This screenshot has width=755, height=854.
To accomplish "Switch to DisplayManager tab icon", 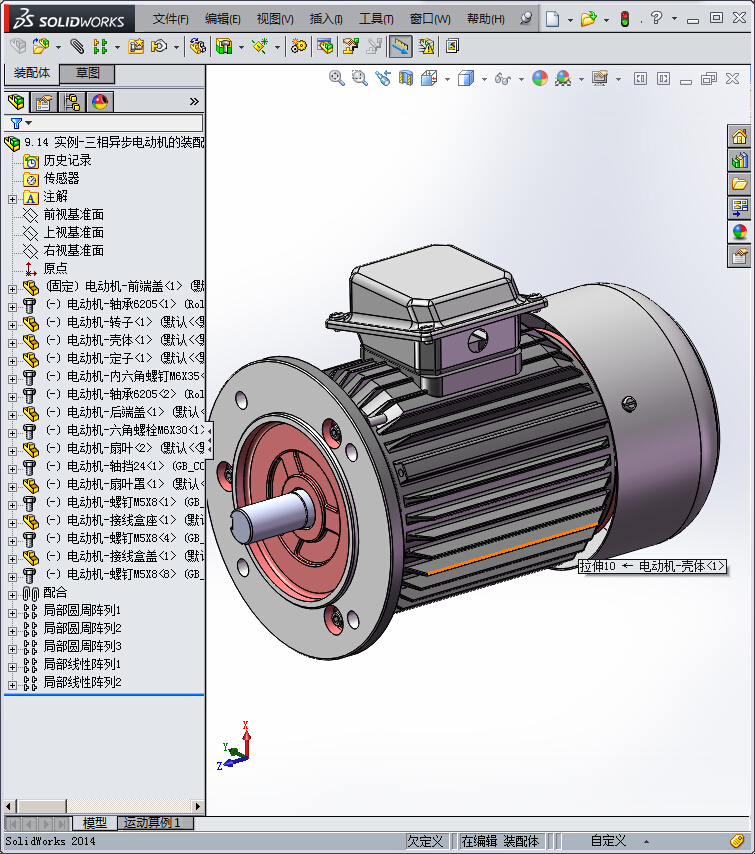I will click(100, 102).
